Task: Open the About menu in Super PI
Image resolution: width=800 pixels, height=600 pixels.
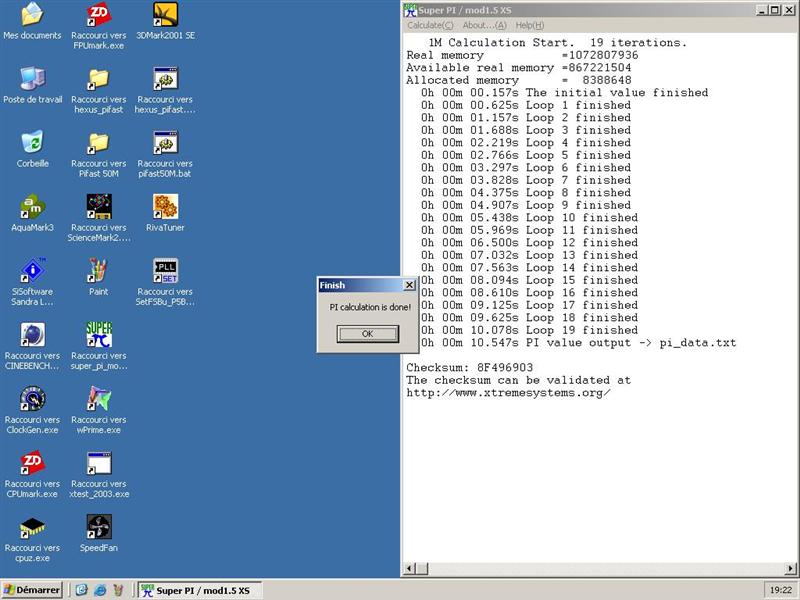Action: tap(484, 25)
